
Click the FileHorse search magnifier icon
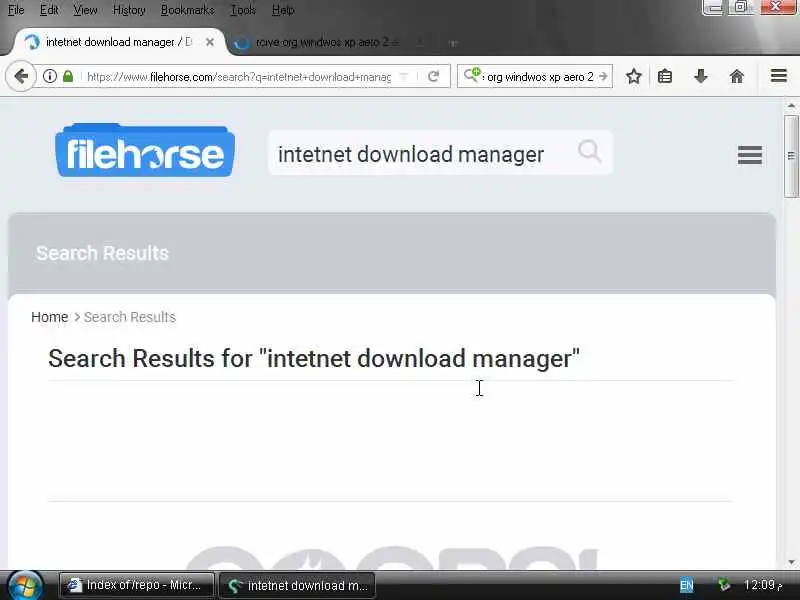(x=590, y=152)
